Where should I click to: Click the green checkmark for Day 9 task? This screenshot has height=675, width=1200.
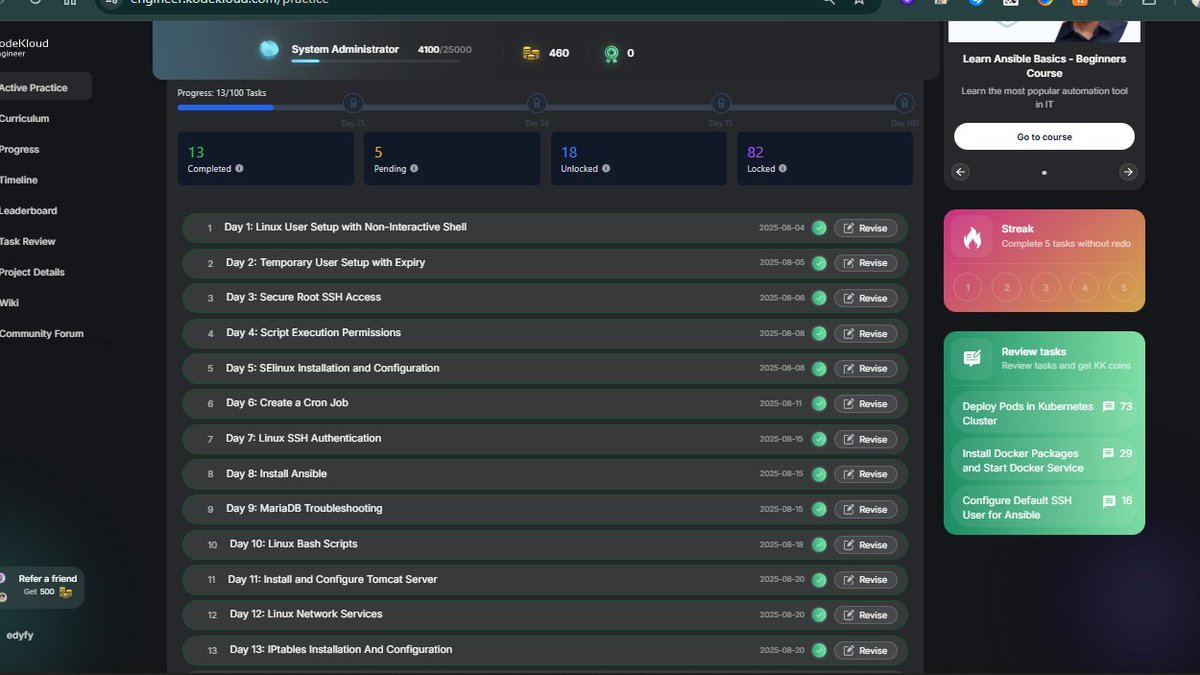coord(819,509)
